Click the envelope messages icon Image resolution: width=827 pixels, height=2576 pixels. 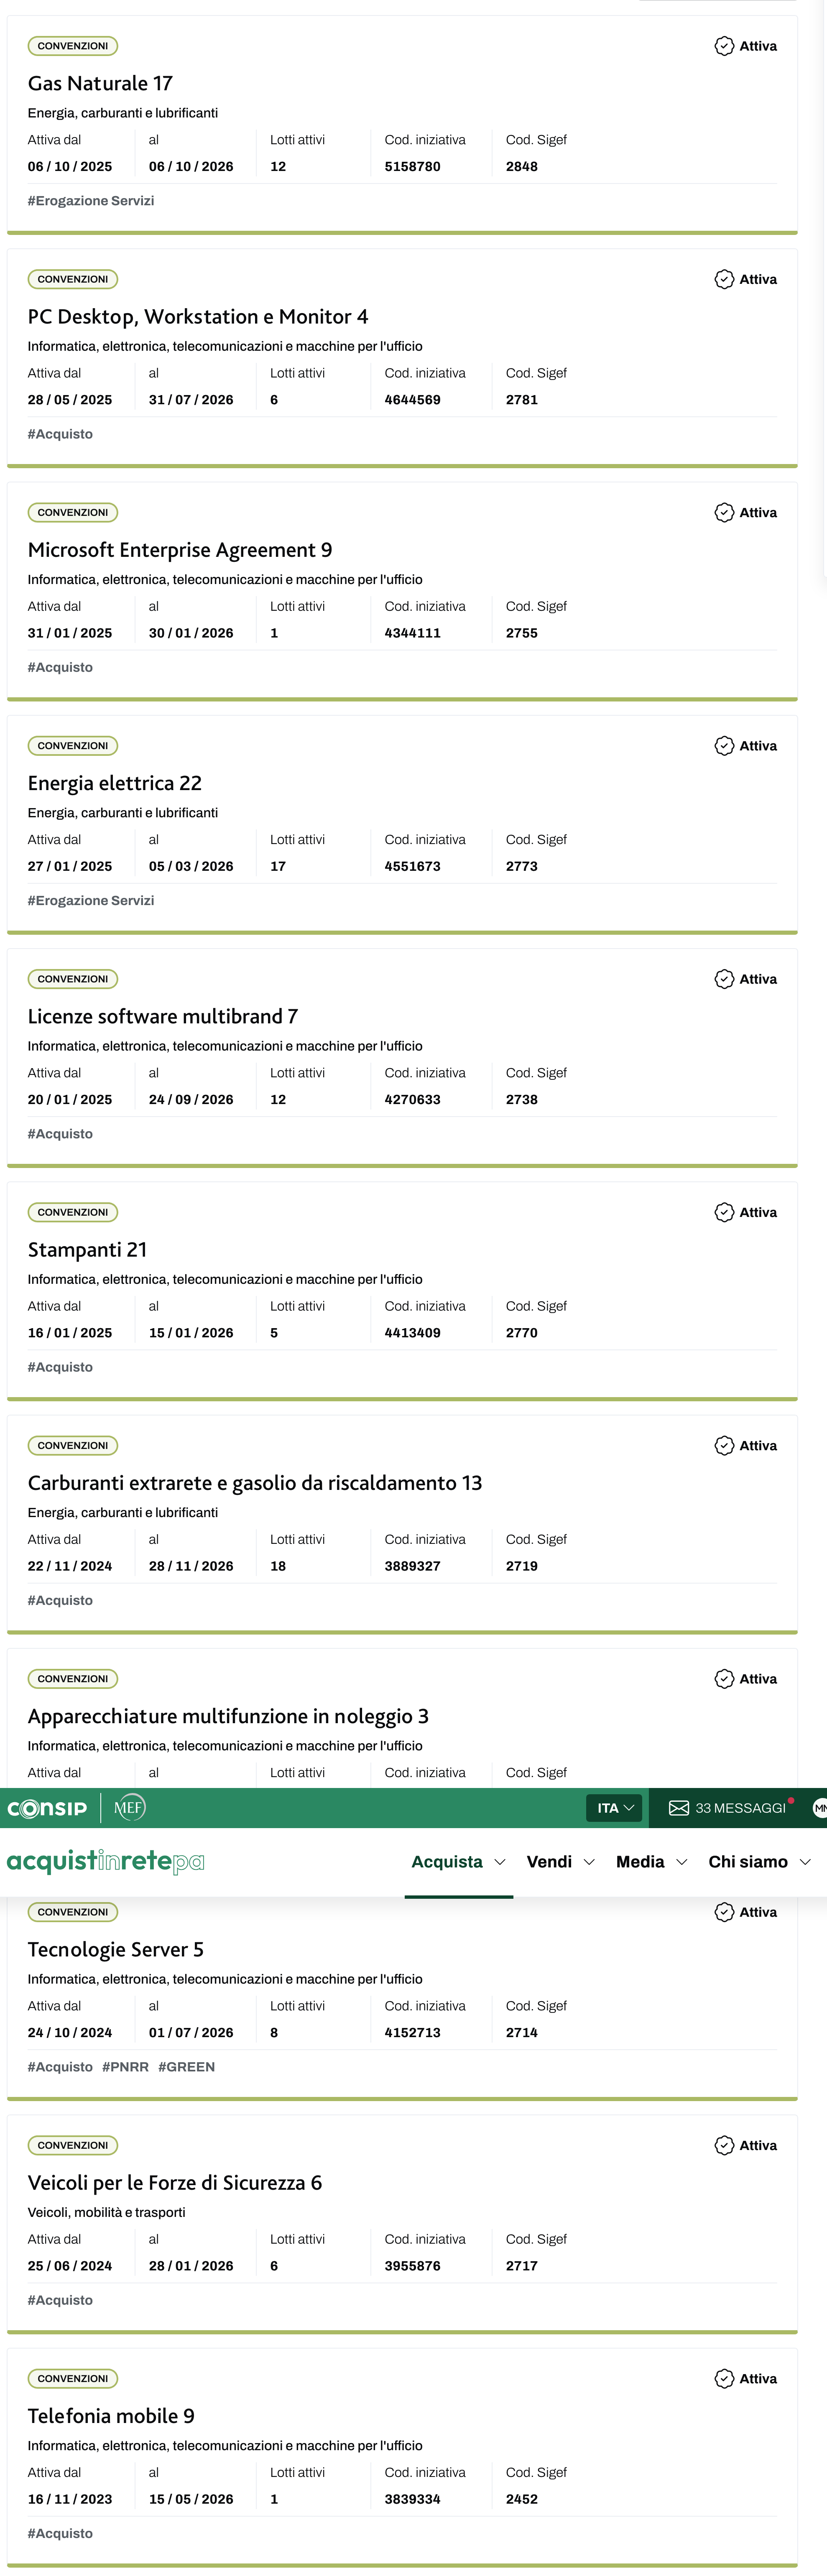click(x=679, y=1808)
